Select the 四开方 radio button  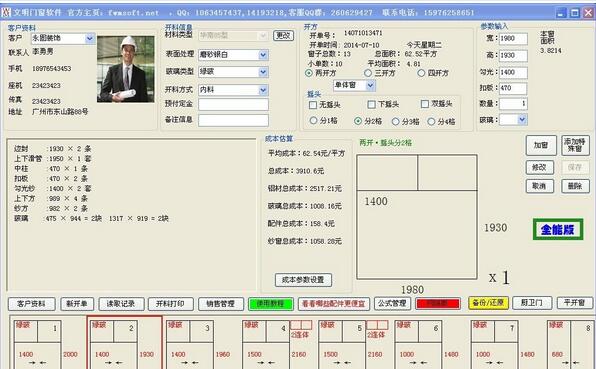(x=421, y=73)
